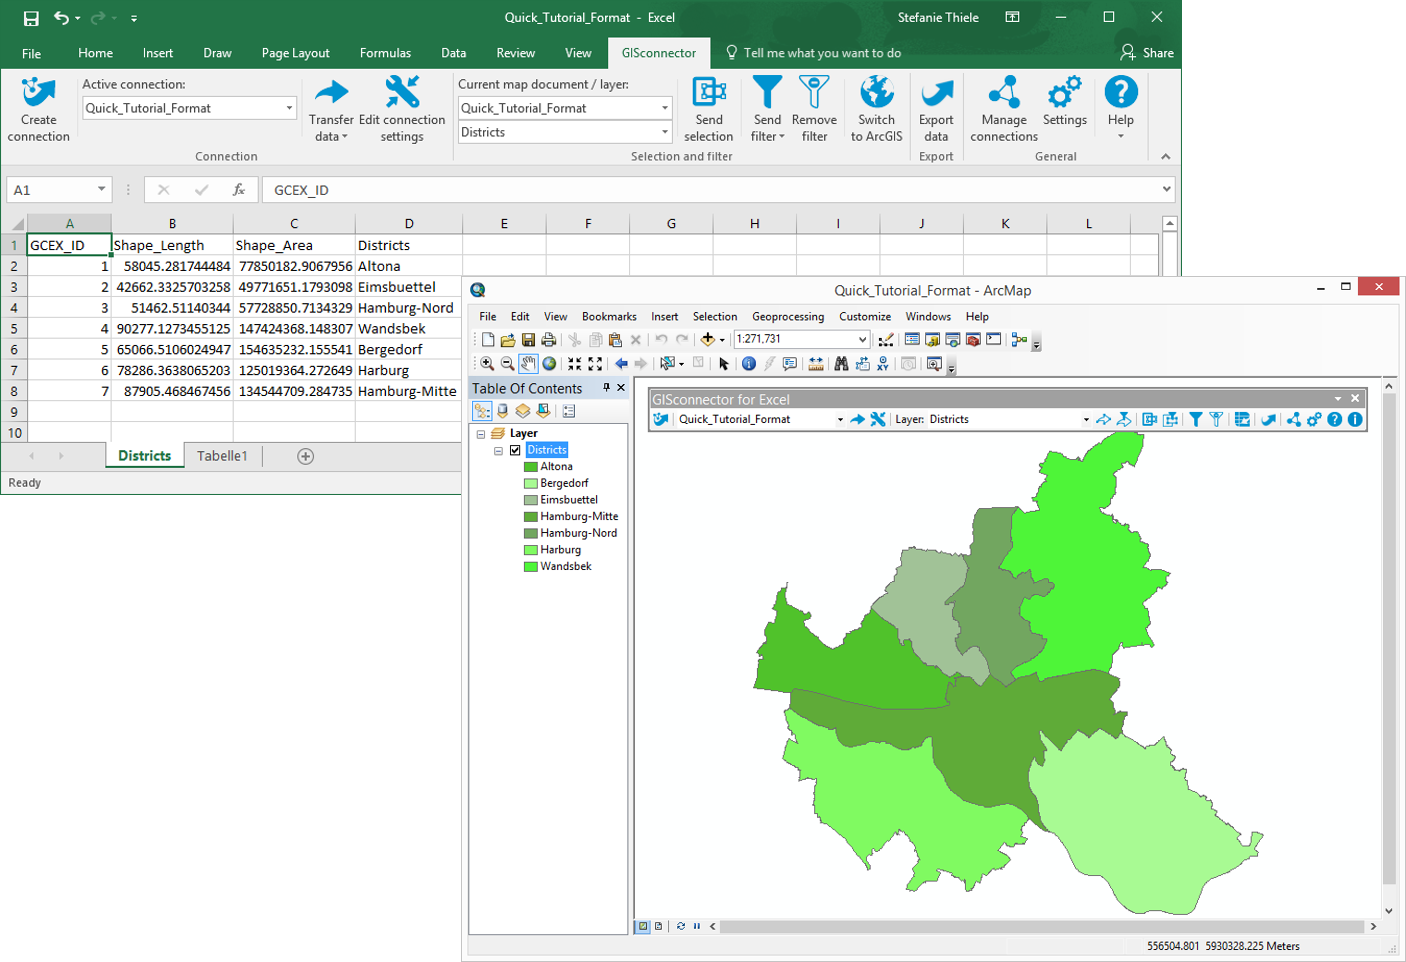Viewport: 1406px width, 962px height.
Task: Select ArcMap Zoom Out tool
Action: pyautogui.click(x=507, y=364)
